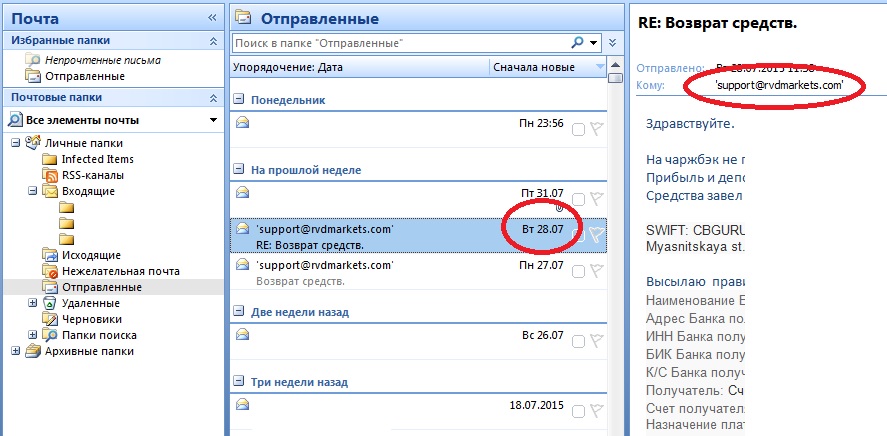The width and height of the screenshot is (887, 436).
Task: Collapse the Понедельник message group
Action: (239, 100)
